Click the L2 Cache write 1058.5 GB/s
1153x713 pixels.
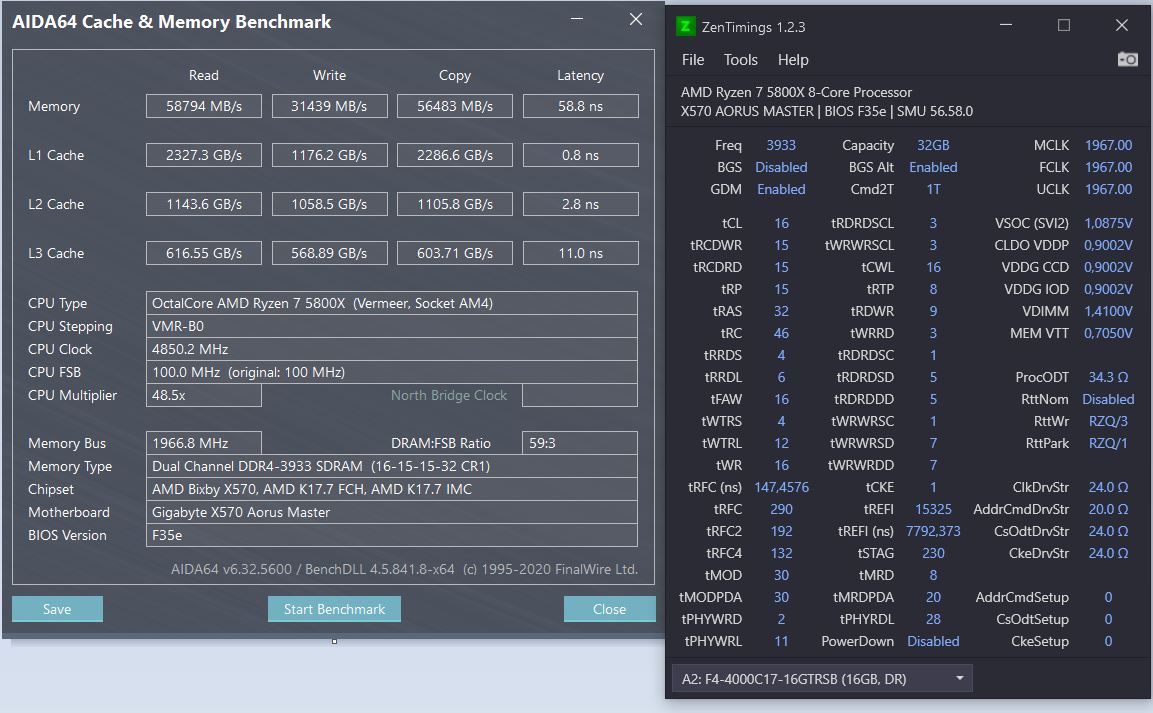pyautogui.click(x=329, y=204)
